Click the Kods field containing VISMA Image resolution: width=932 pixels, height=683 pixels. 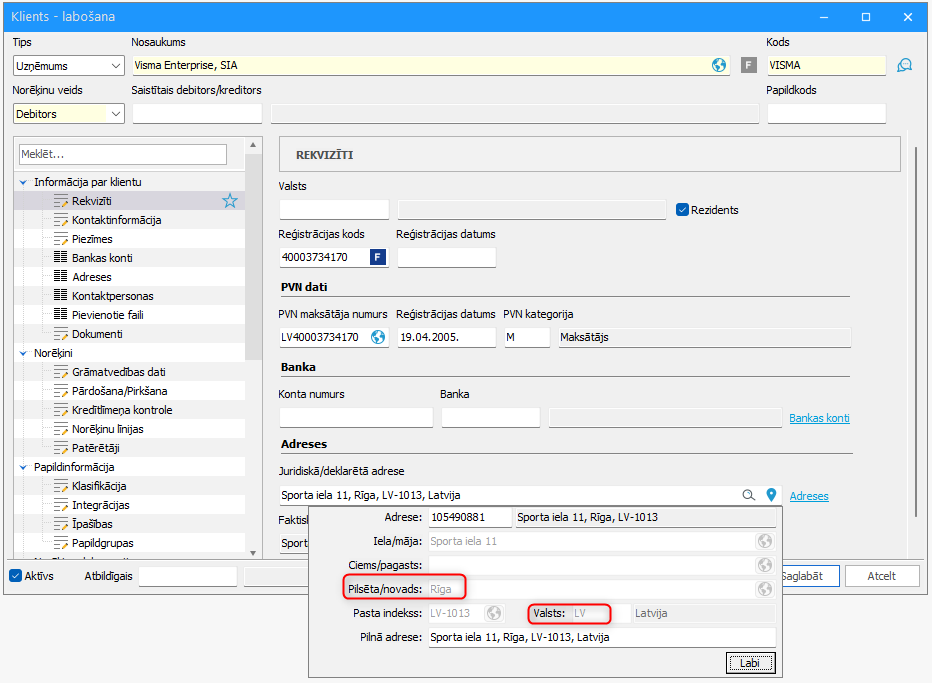(x=826, y=65)
